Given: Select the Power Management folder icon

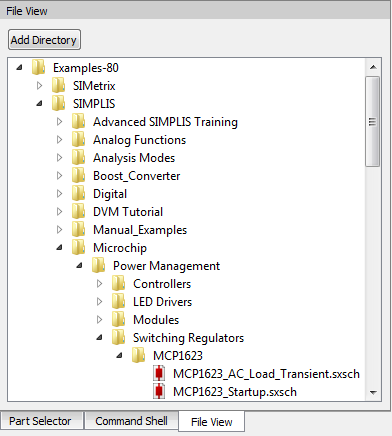Looking at the screenshot, I should (98, 265).
